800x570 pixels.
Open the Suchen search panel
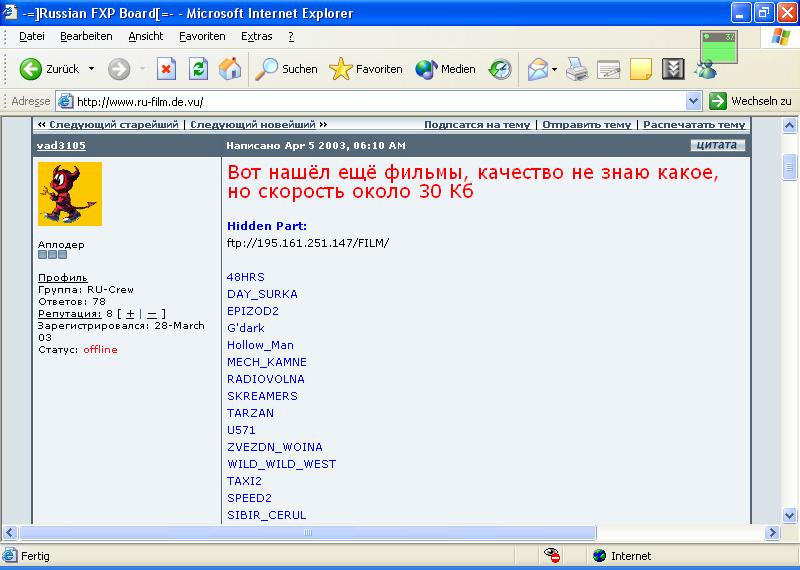[286, 69]
